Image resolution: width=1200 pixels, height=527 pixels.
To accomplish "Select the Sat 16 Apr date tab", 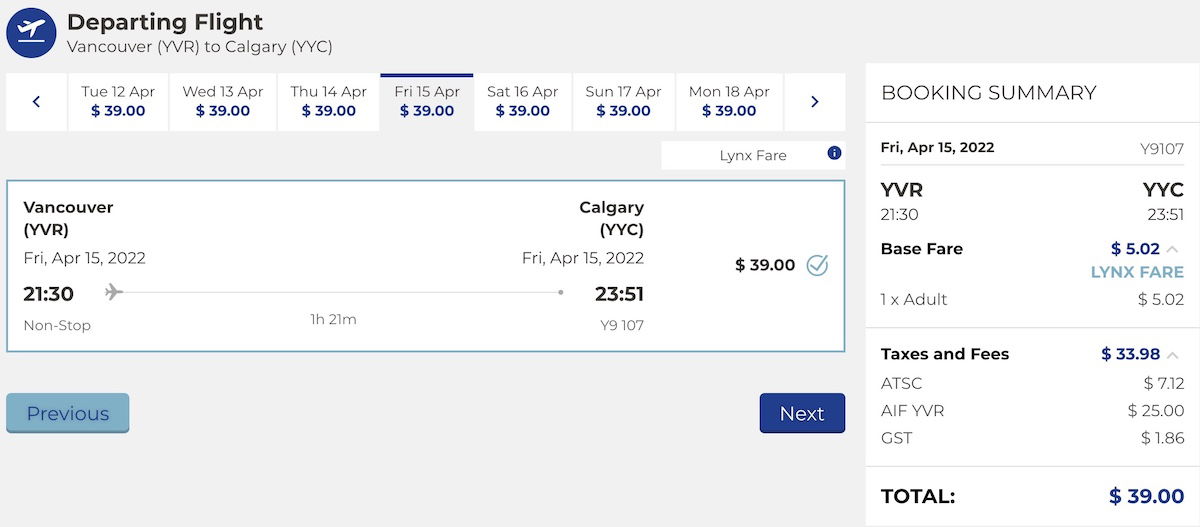I will pos(523,102).
